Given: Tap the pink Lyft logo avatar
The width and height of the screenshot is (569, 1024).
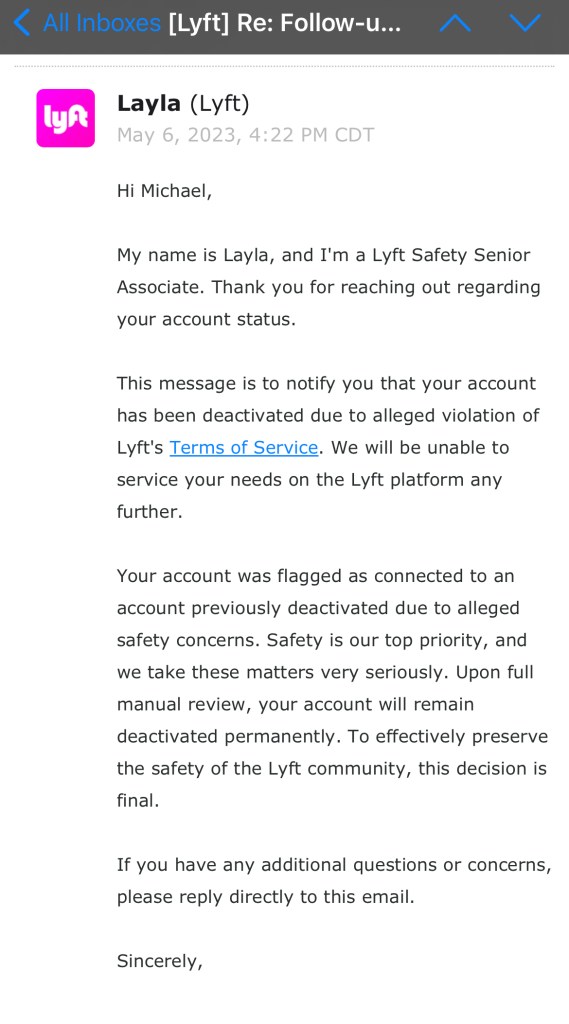Looking at the screenshot, I should click(x=65, y=118).
